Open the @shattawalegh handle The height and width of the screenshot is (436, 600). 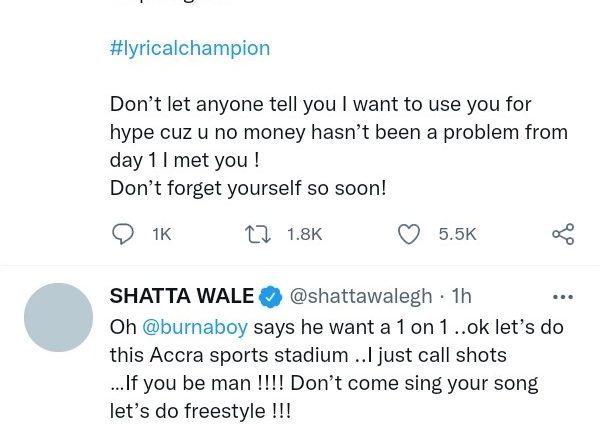(360, 296)
